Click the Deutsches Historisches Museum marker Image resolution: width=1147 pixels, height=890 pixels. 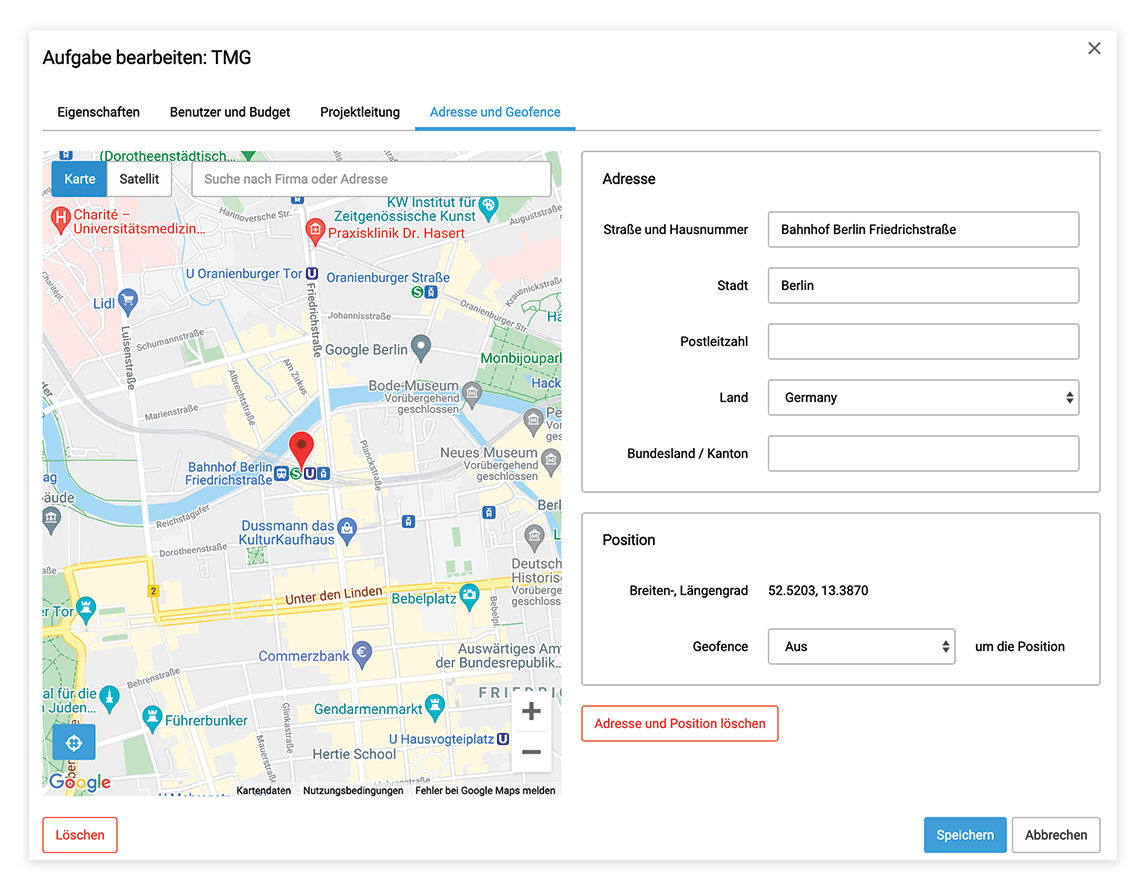tap(535, 538)
